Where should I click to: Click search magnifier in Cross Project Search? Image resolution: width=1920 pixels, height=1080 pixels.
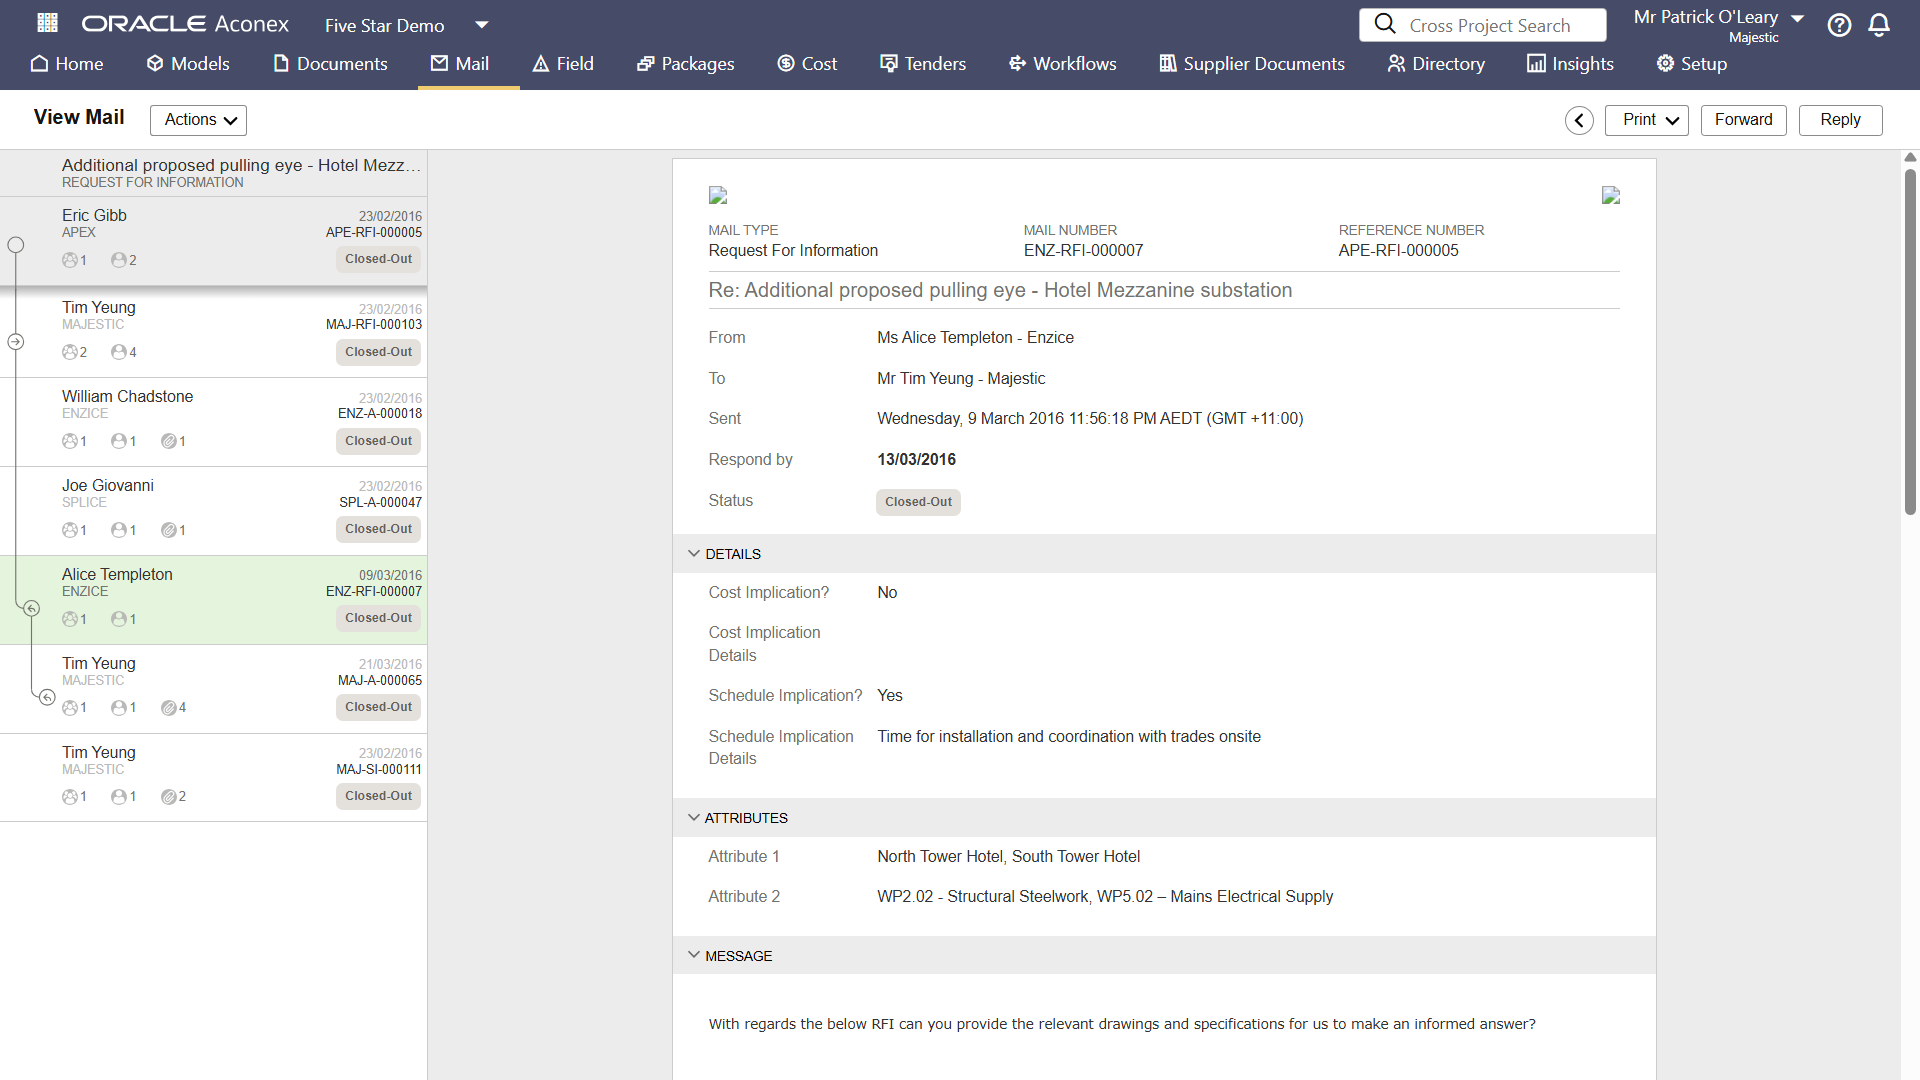[x=1385, y=24]
